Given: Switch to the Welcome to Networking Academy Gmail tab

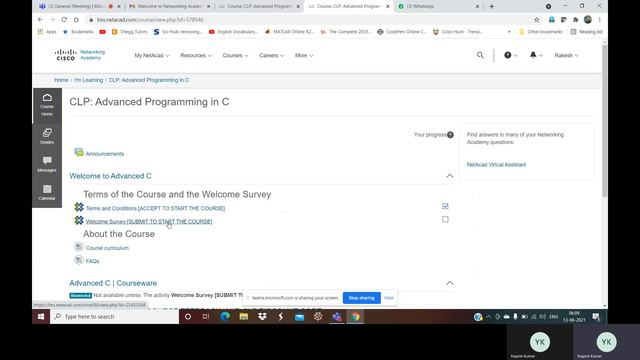Looking at the screenshot, I should point(169,7).
